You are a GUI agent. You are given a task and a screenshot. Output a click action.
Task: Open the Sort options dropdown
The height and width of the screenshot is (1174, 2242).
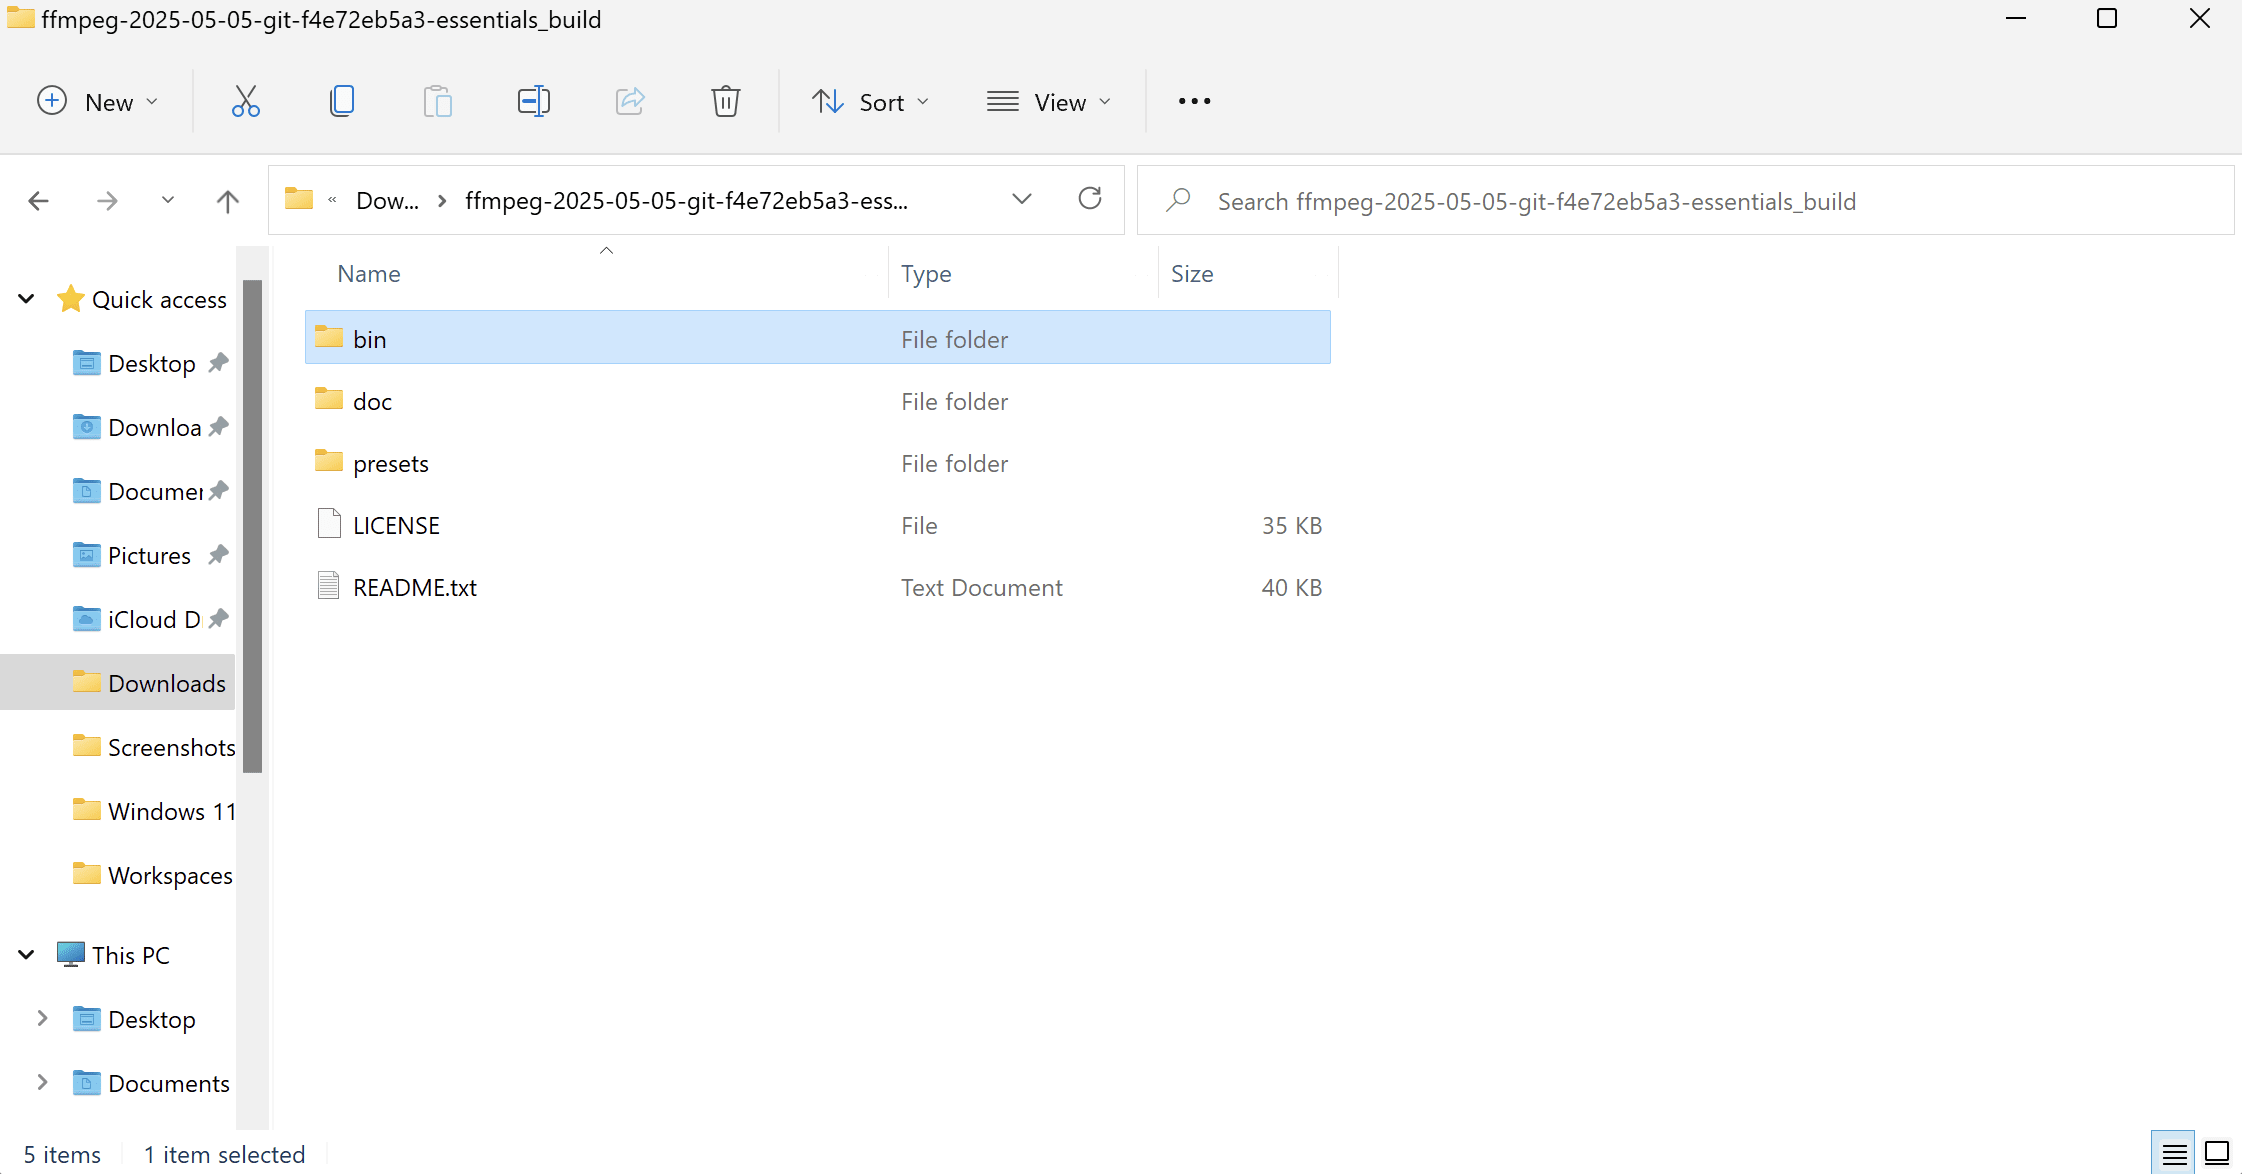871,101
